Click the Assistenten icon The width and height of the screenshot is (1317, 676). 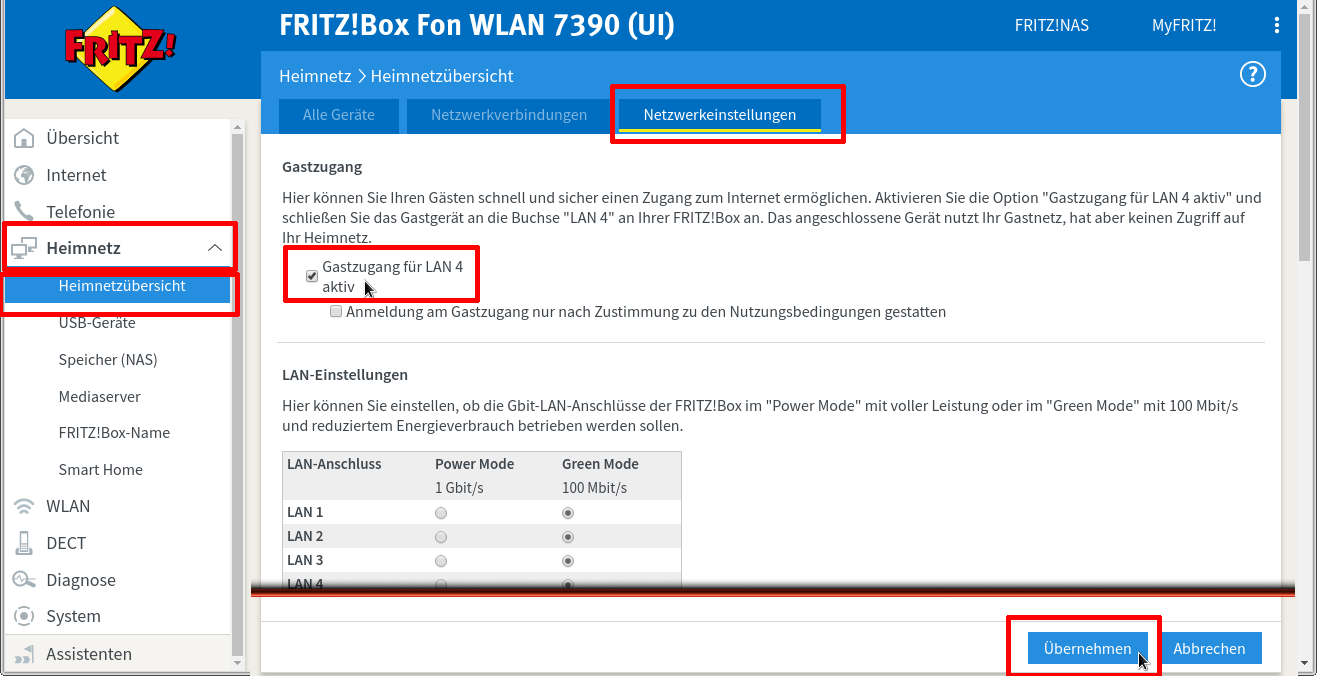click(25, 654)
